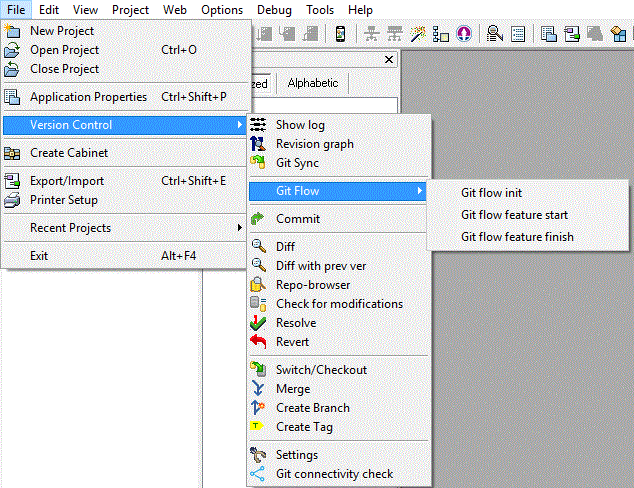
Task: Click the yellow cube blocks toolbar icon
Action: 618,34
